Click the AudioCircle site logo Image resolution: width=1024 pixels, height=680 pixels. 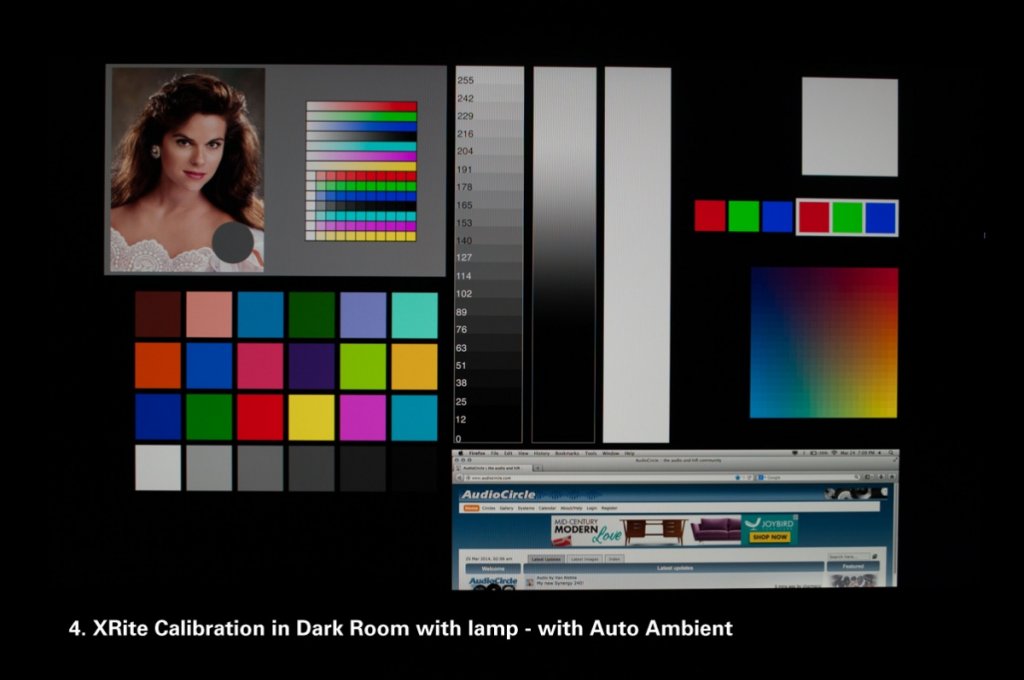(x=498, y=495)
